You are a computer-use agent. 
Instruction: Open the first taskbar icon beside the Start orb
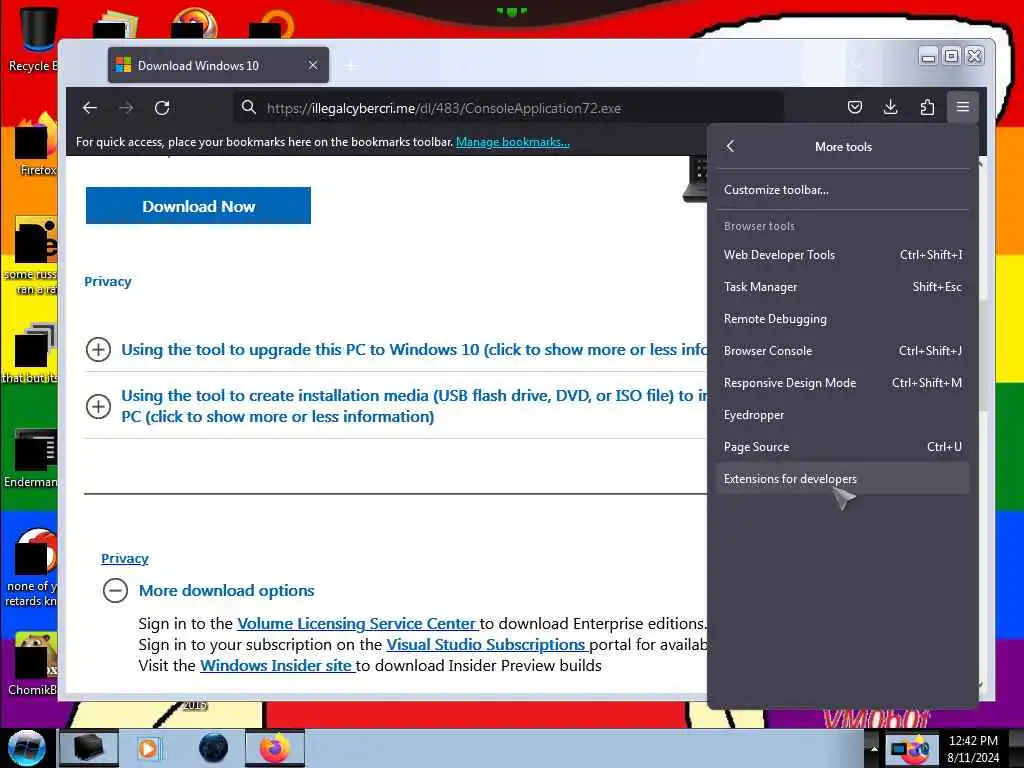coord(89,748)
